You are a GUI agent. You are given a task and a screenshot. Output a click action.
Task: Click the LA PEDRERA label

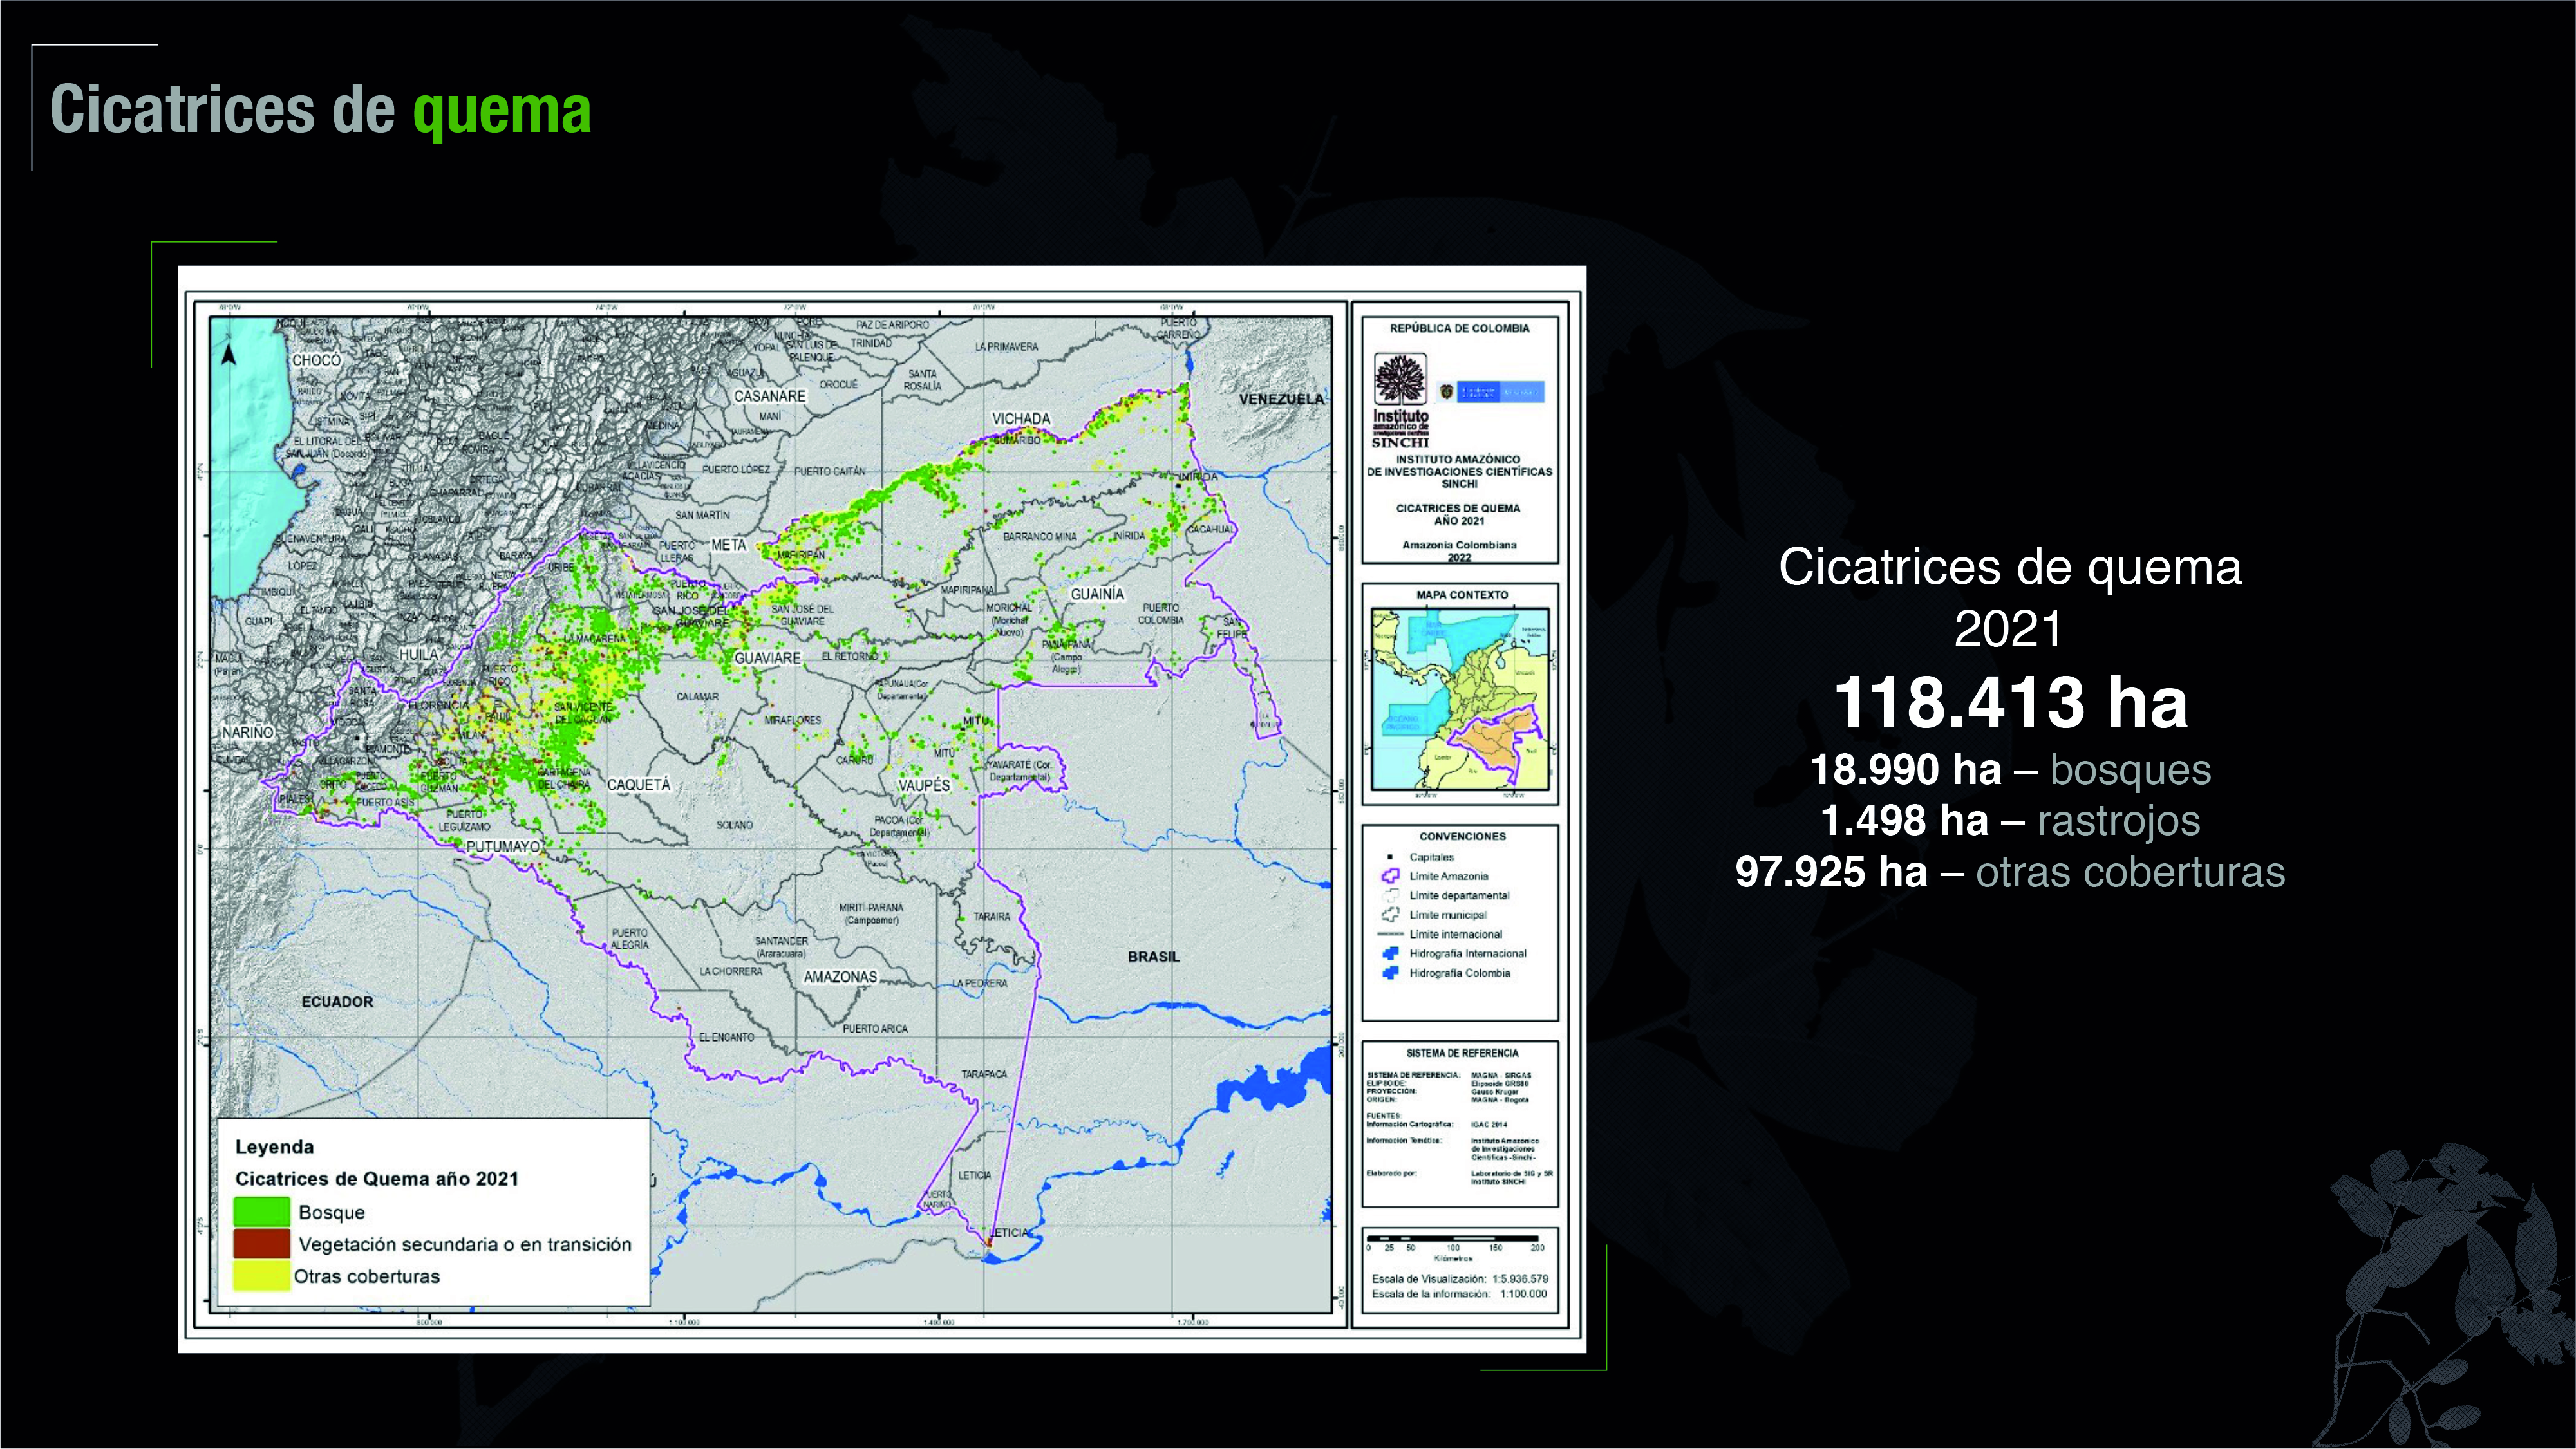pos(979,984)
